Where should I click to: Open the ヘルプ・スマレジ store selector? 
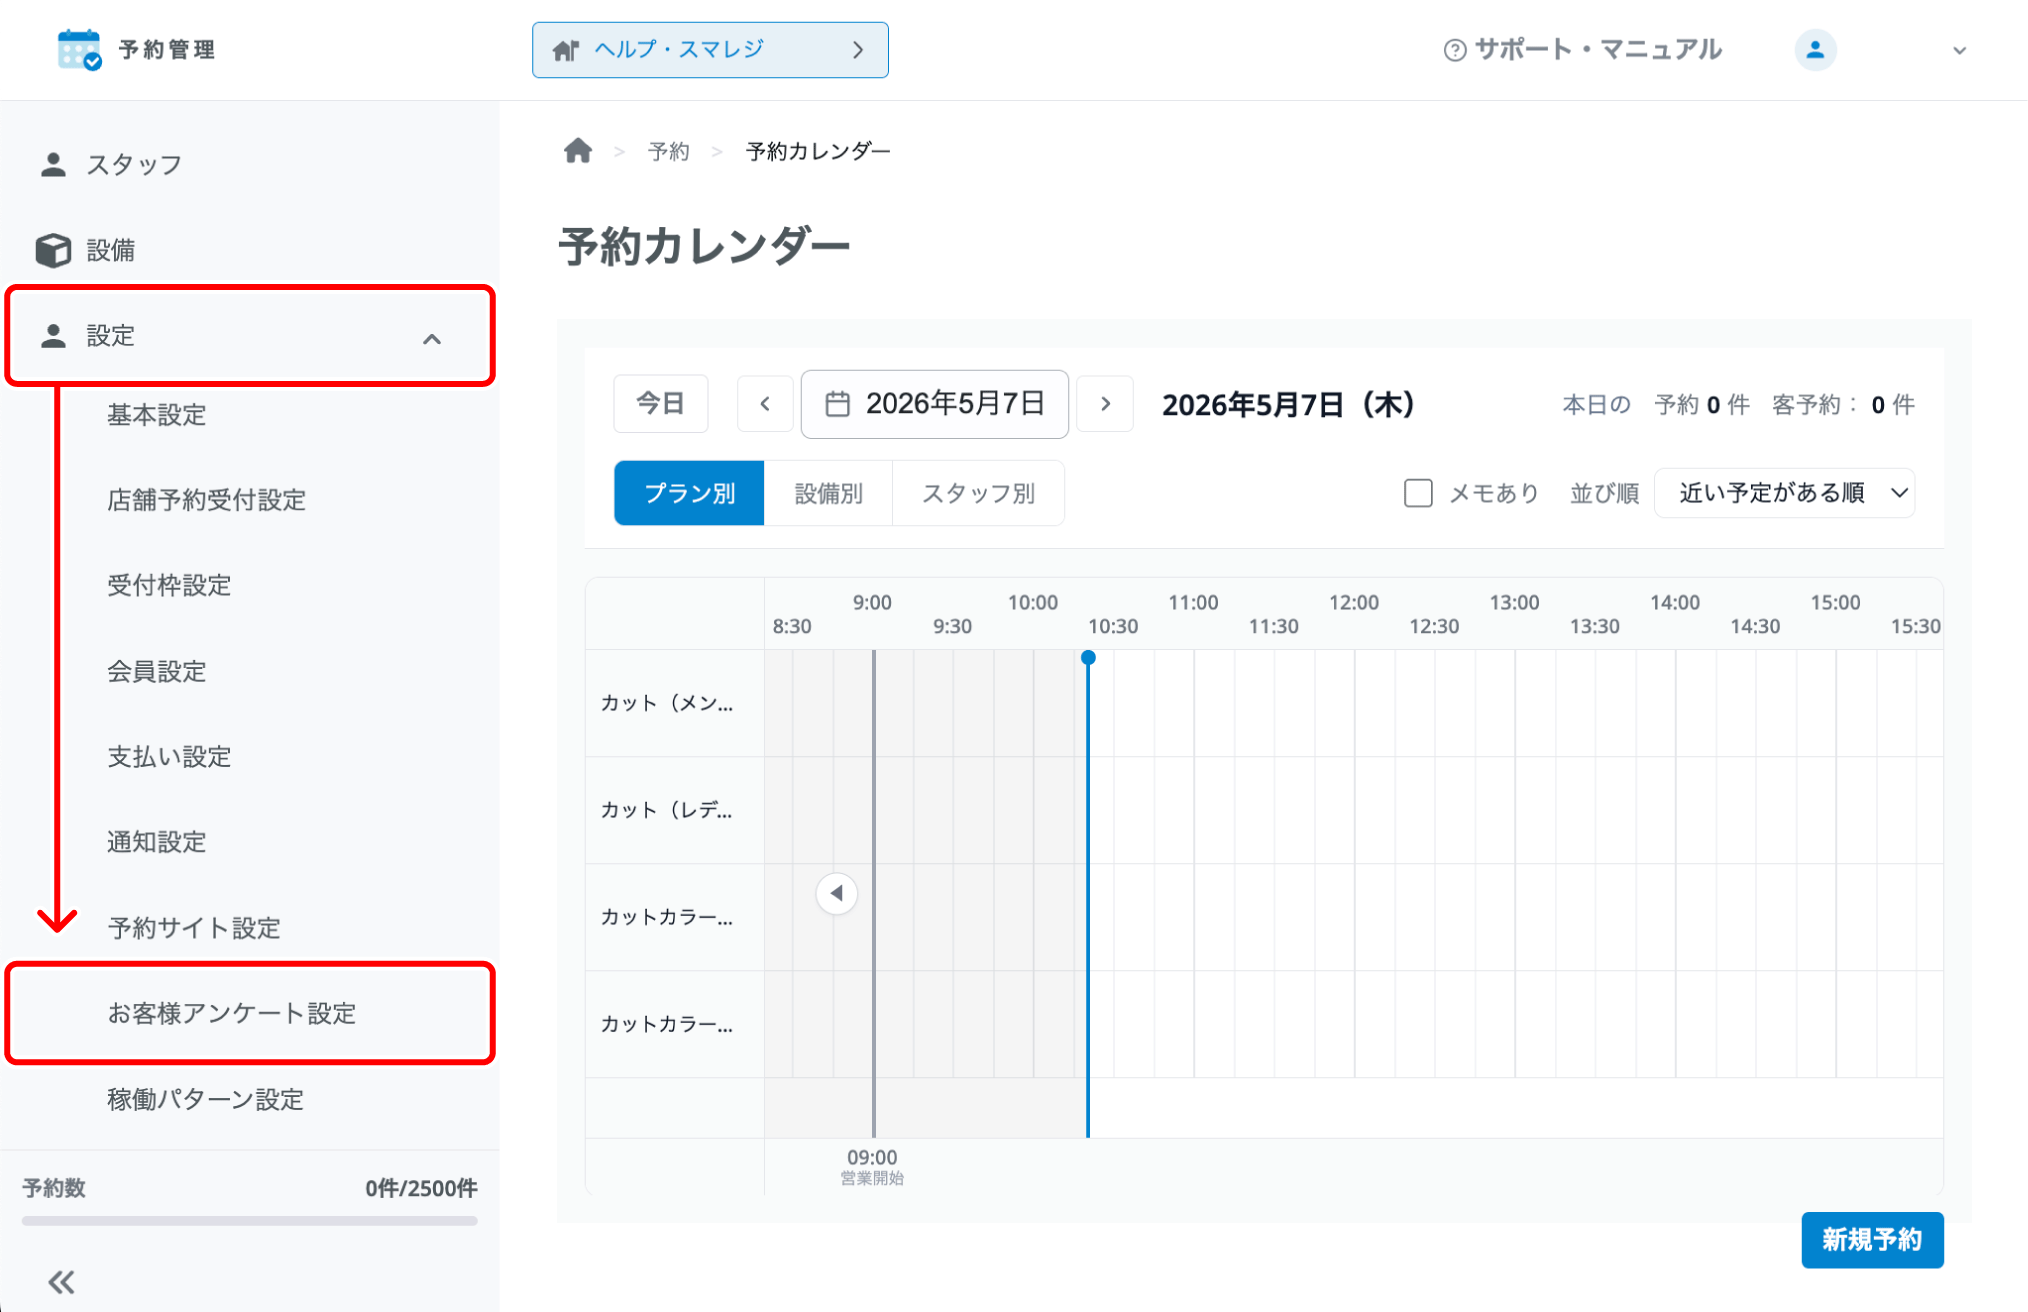[x=710, y=50]
